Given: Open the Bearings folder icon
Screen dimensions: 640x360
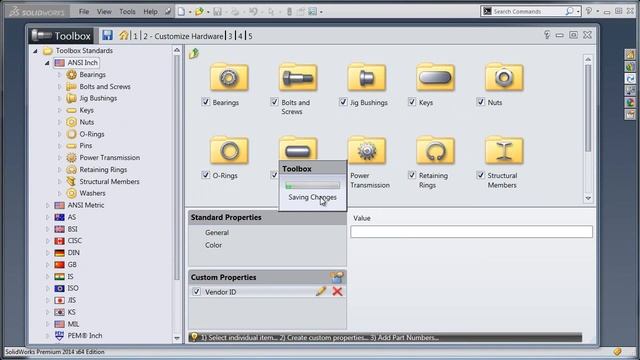Looking at the screenshot, I should [x=229, y=77].
